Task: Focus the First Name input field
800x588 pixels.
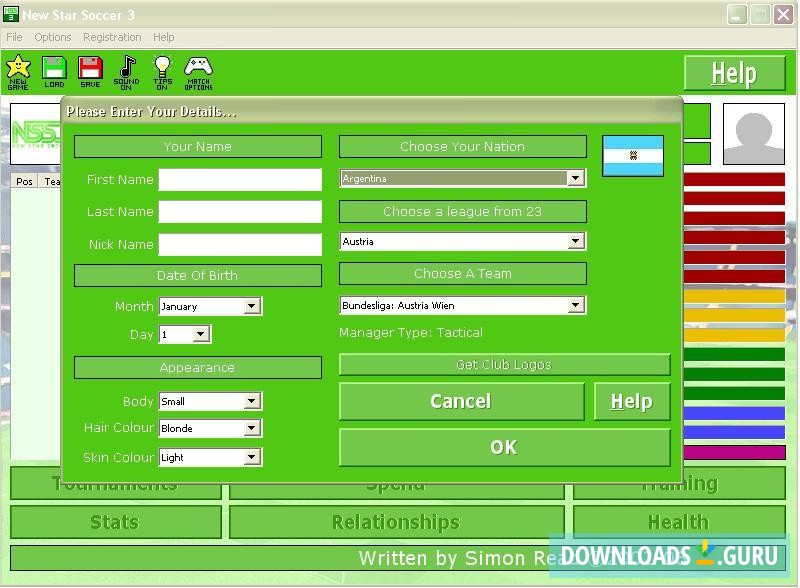Action: pos(240,180)
